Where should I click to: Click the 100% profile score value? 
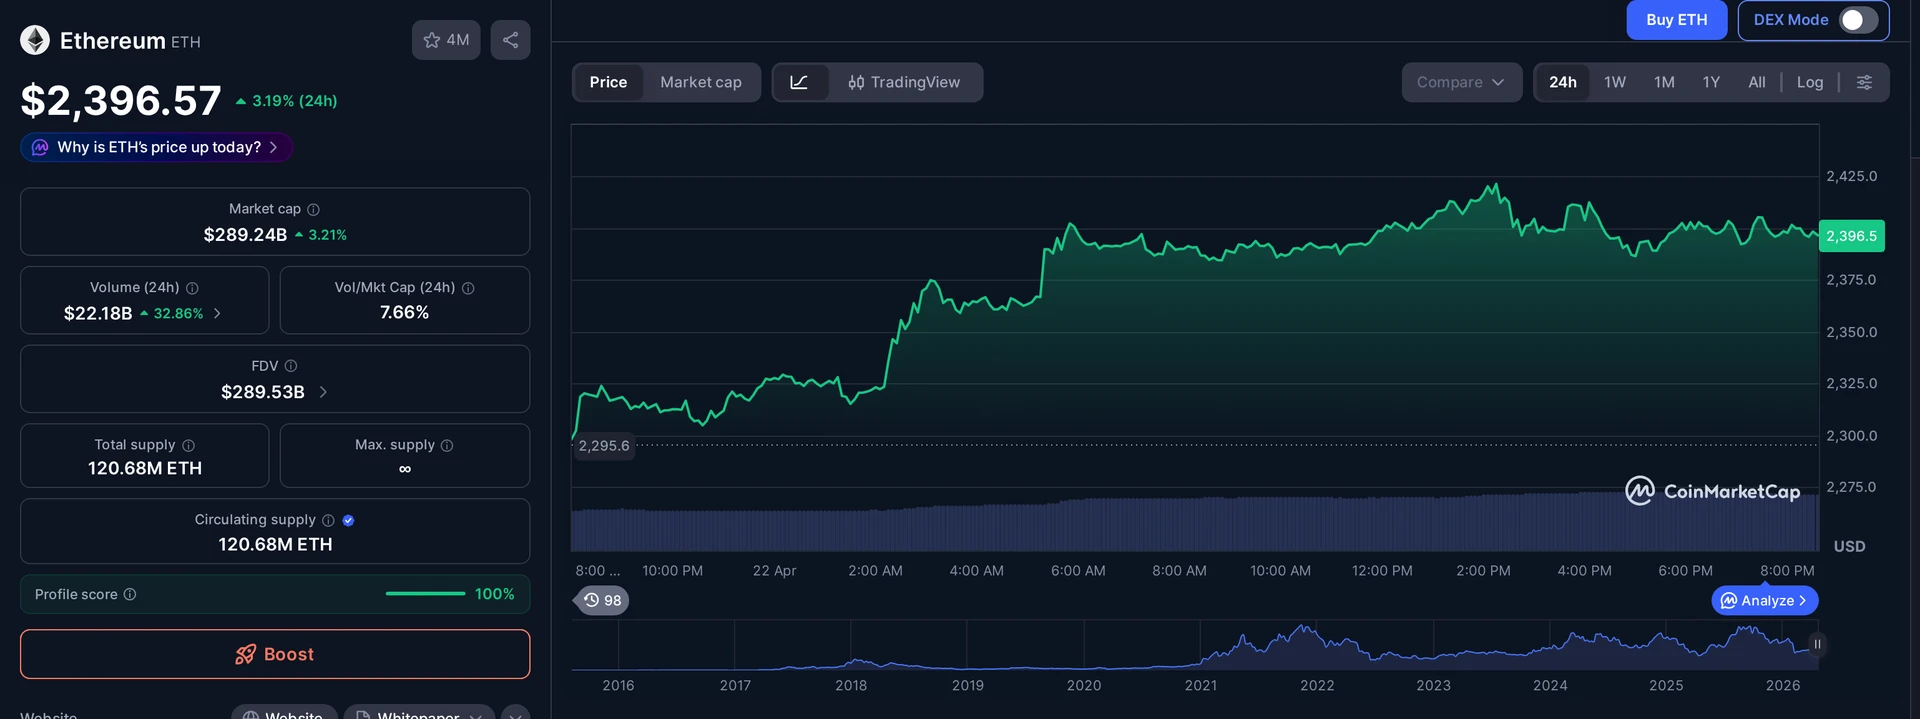pyautogui.click(x=495, y=594)
